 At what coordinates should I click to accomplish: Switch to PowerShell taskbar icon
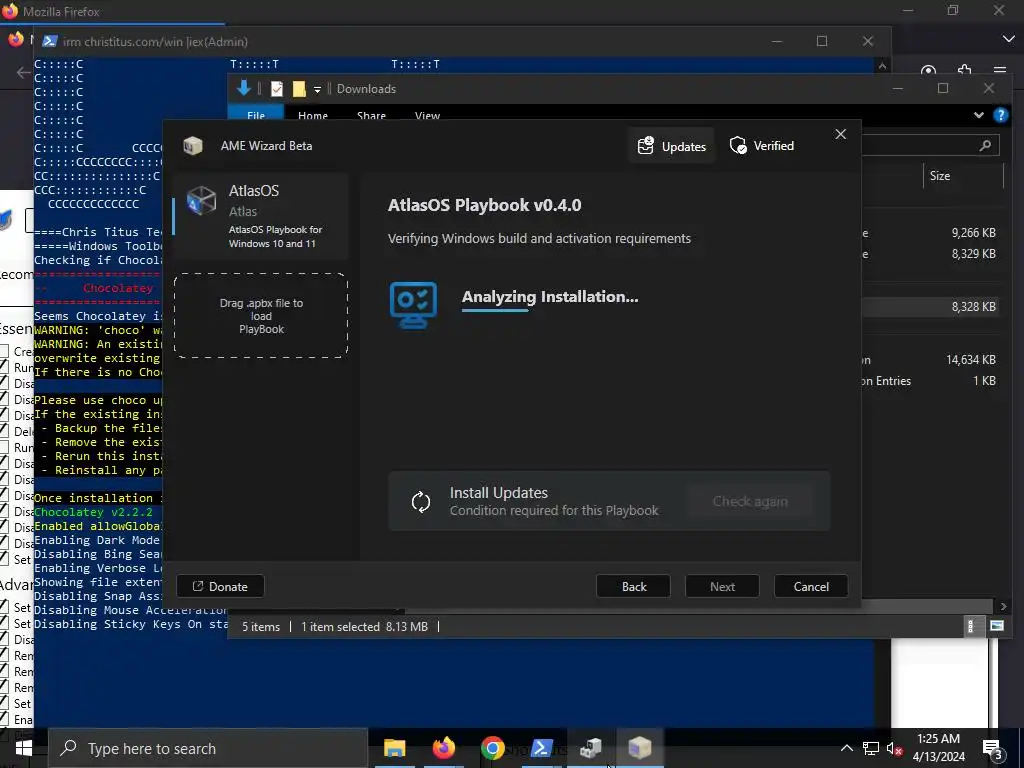click(541, 748)
